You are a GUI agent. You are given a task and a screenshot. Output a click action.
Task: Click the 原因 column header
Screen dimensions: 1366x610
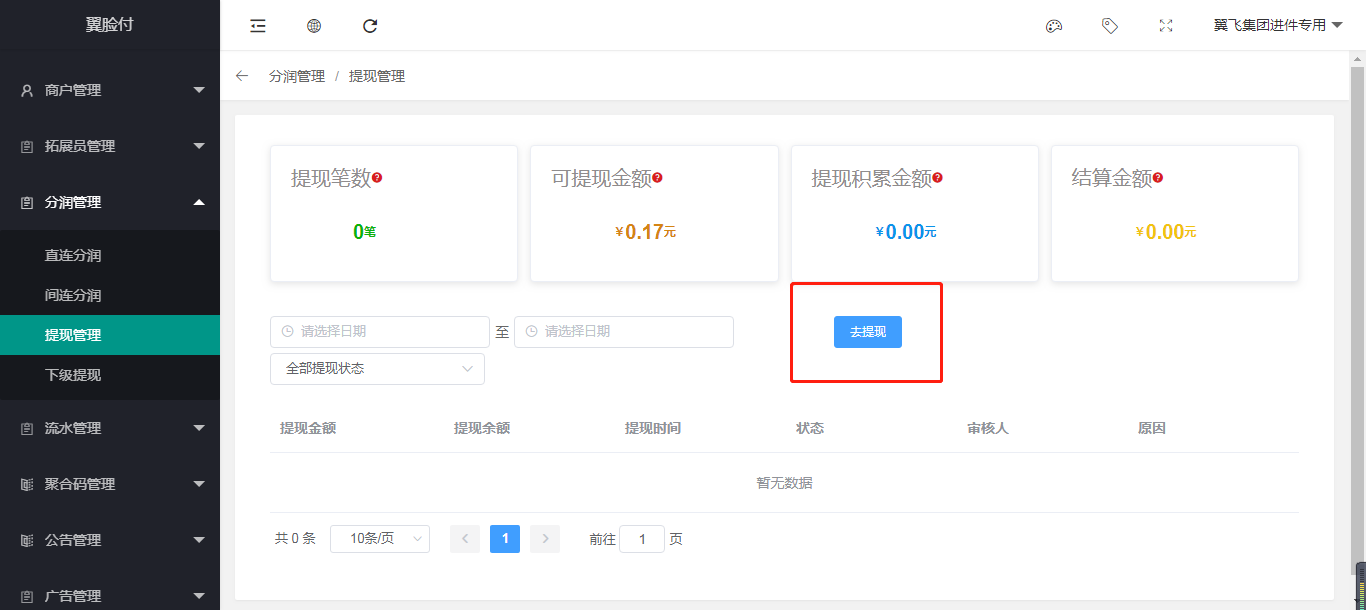coord(1152,428)
